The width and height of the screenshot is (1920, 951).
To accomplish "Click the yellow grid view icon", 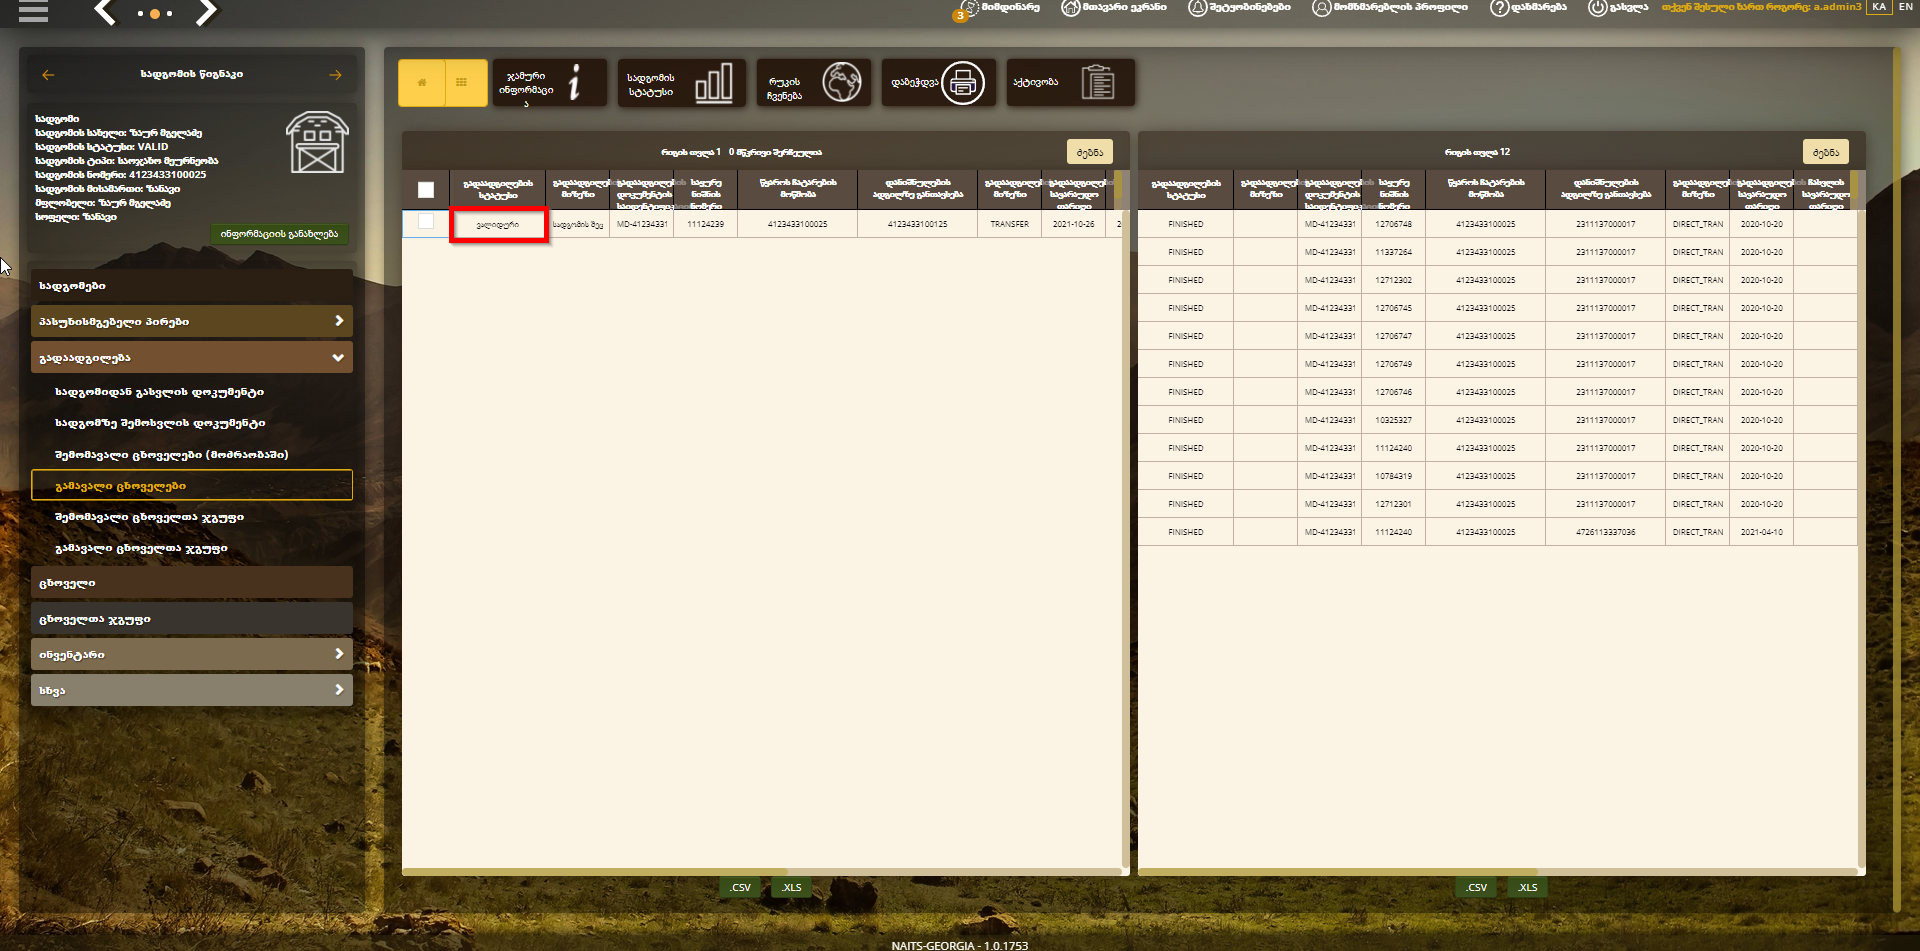I will tap(462, 83).
